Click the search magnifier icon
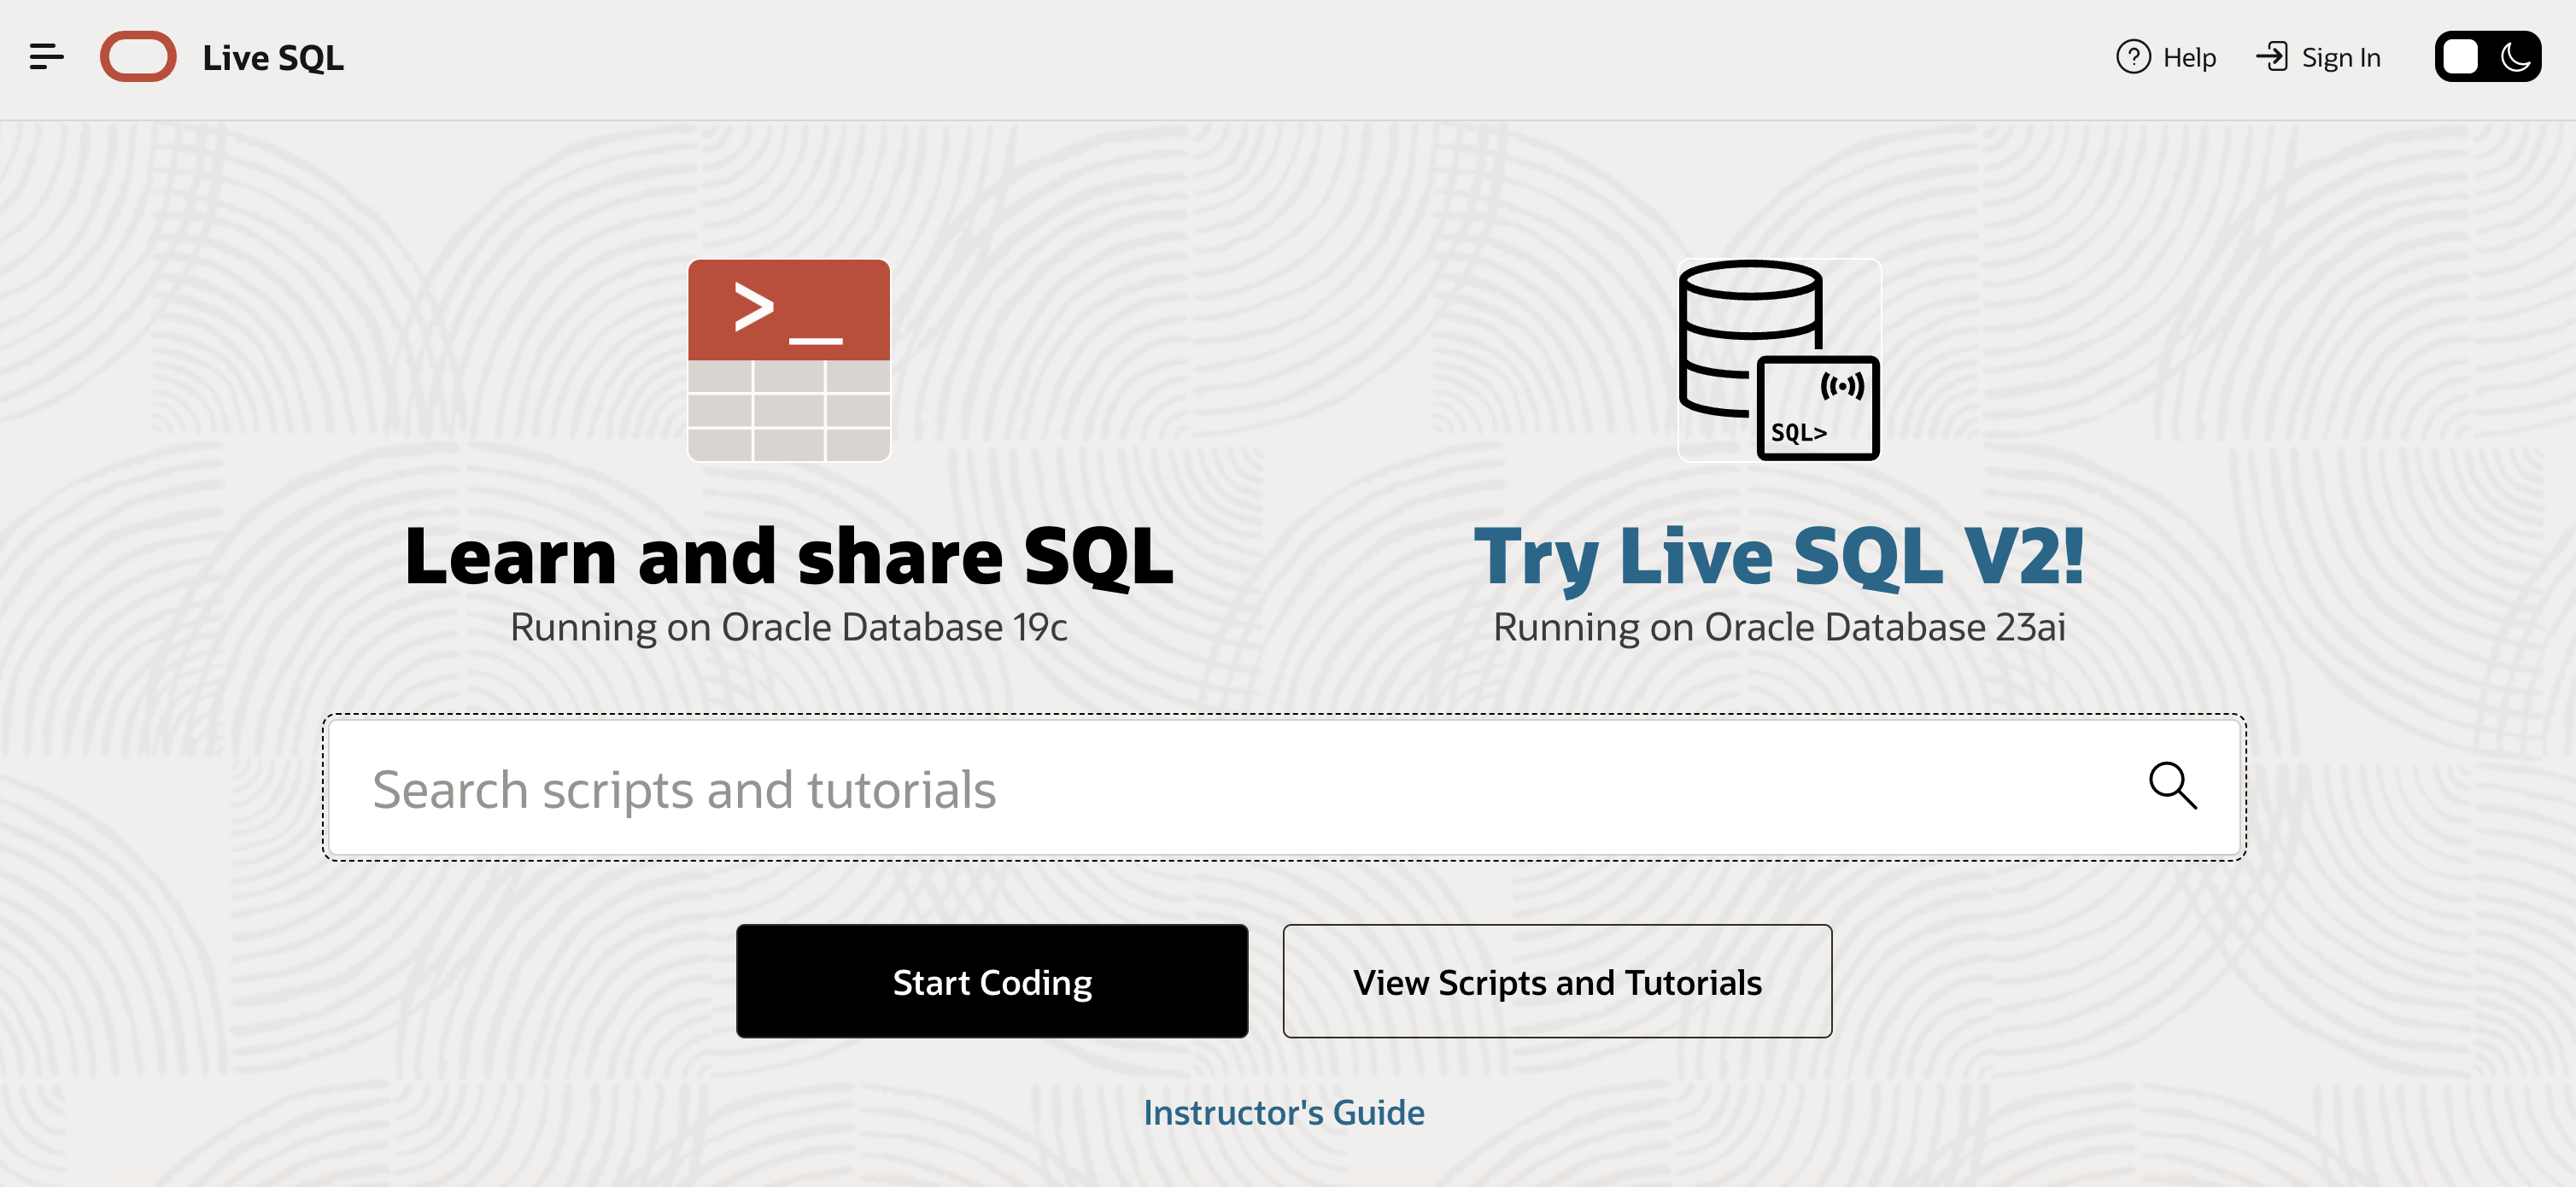The image size is (2576, 1187). (x=2174, y=787)
